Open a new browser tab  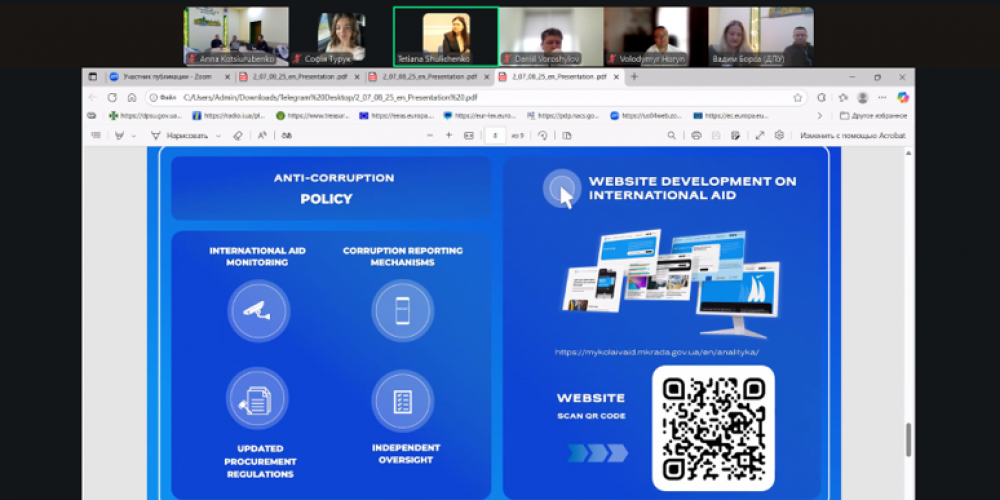[633, 76]
